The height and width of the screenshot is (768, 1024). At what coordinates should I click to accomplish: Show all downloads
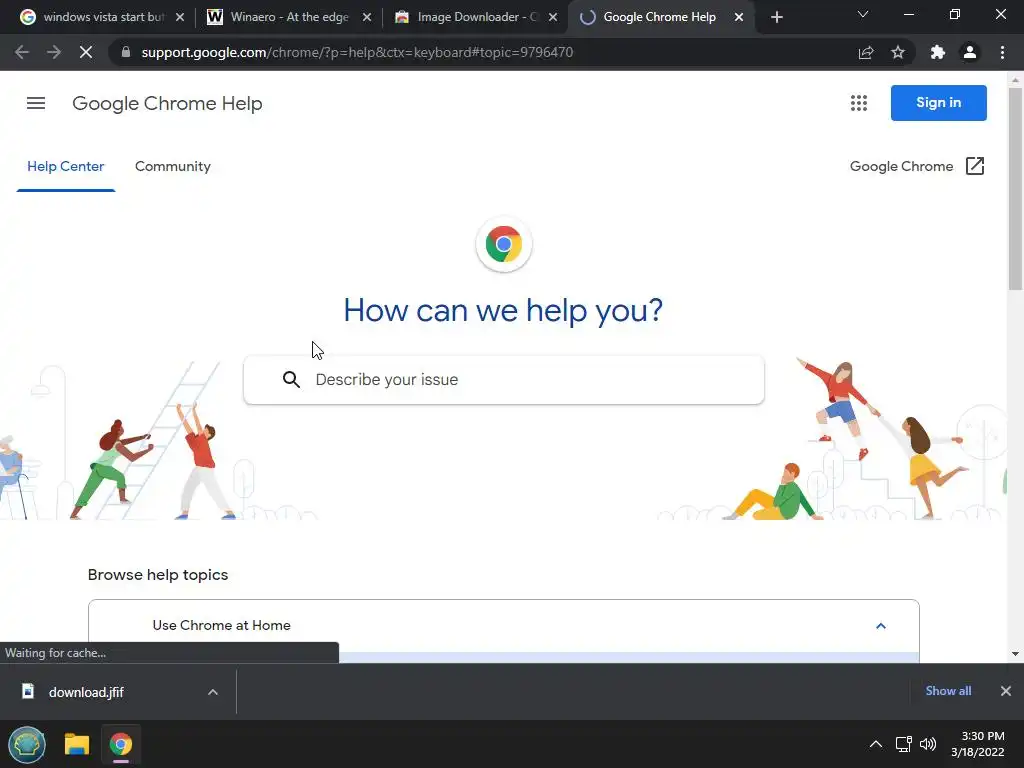click(x=948, y=691)
